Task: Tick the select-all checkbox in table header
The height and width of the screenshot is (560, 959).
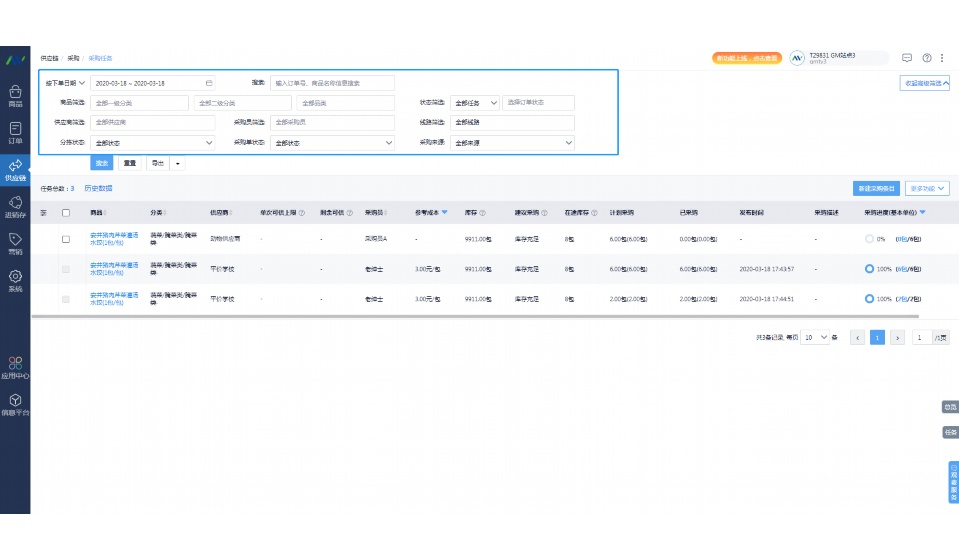Action: click(66, 212)
